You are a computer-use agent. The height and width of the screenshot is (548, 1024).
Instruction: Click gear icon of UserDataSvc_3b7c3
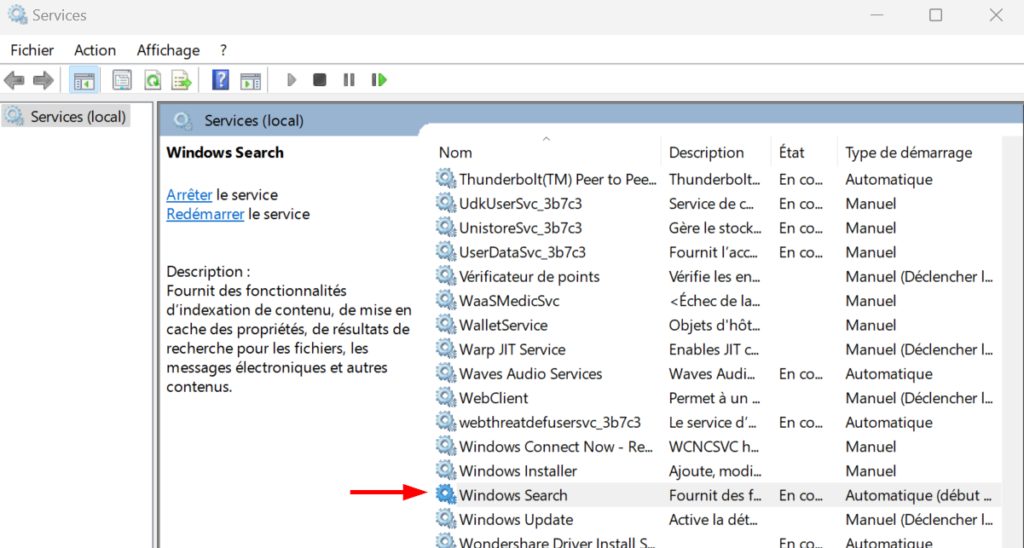tap(446, 251)
